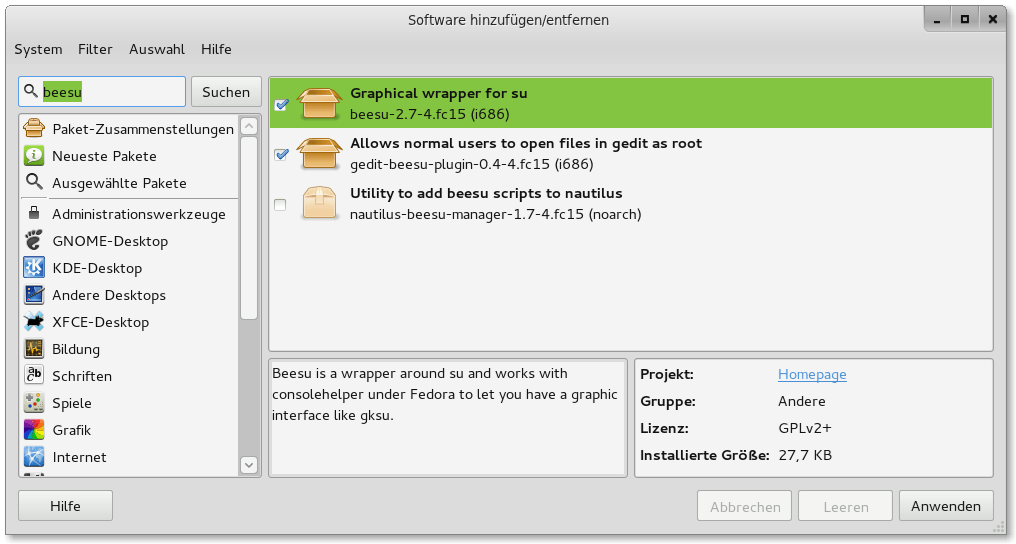Select the Schriften category label
1016x544 pixels.
[82, 376]
